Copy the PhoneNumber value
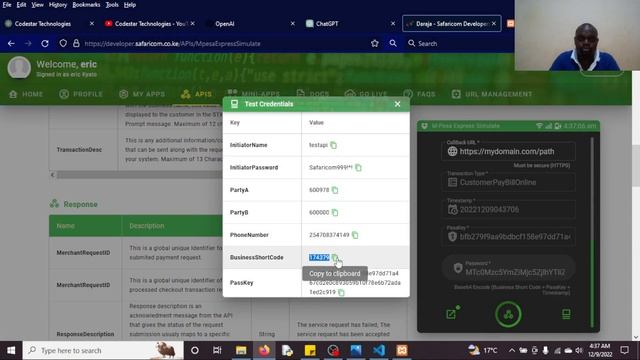This screenshot has height=360, width=640. [x=355, y=235]
